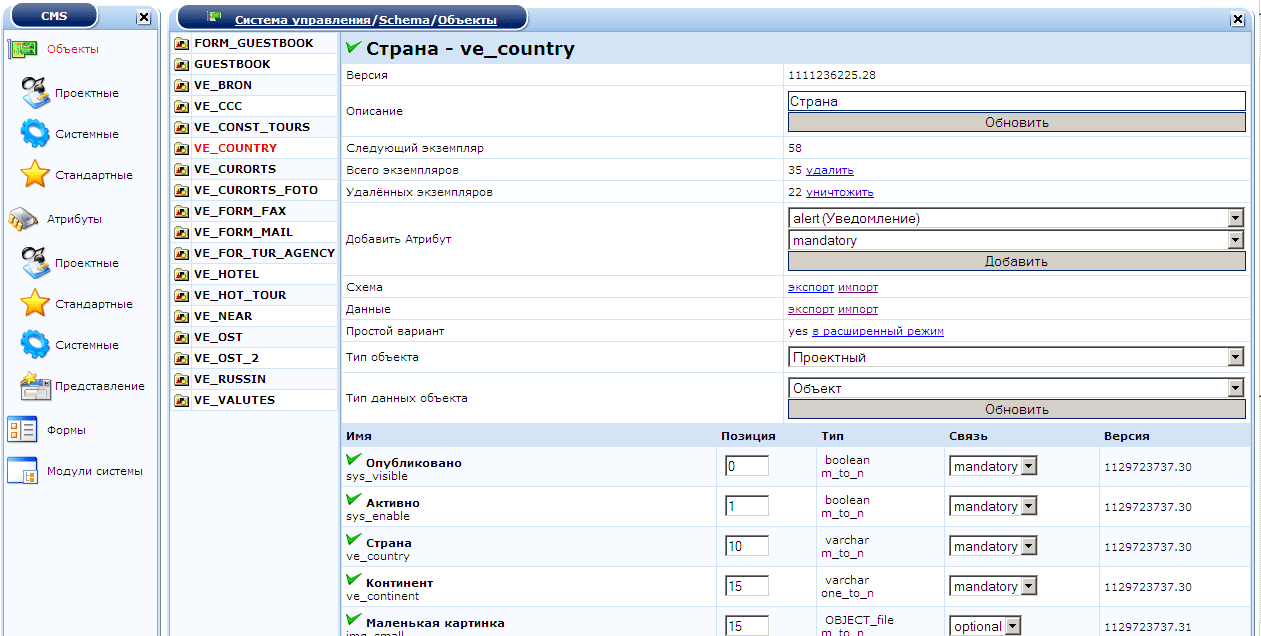Select the Стандартные star icon under Атрибуты

(x=35, y=303)
